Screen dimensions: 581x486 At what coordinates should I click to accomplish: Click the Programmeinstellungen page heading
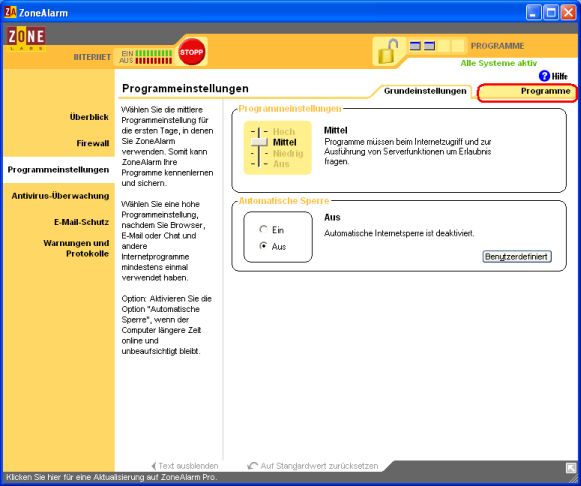coord(185,89)
